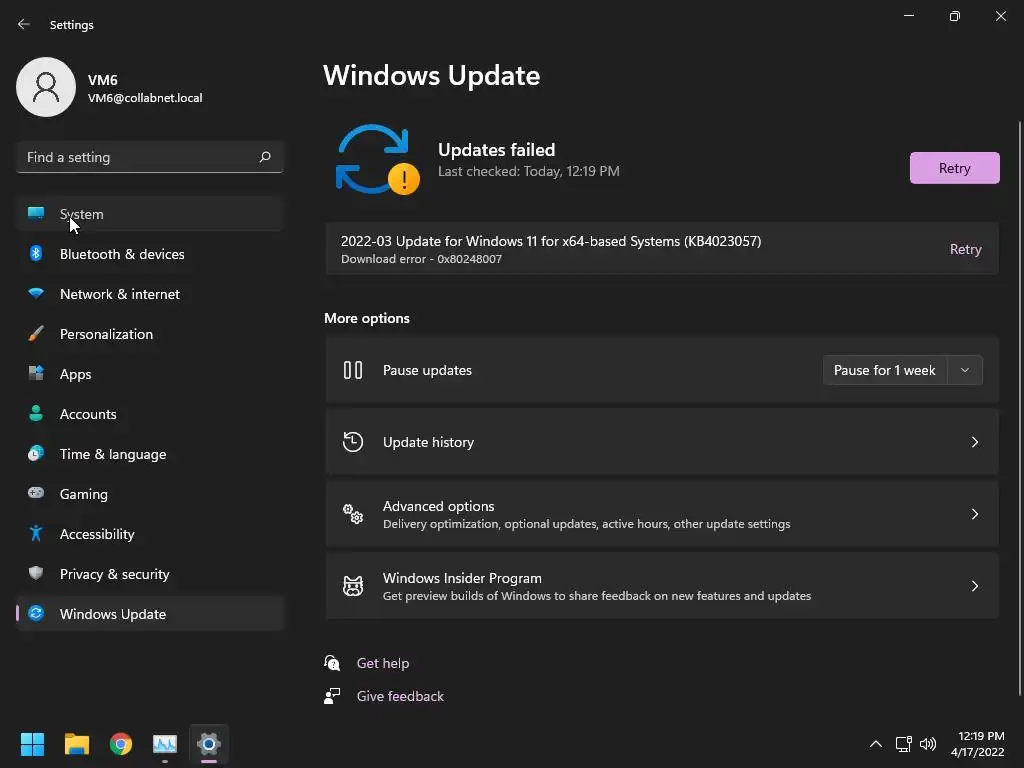Open the clock and date in the taskbar
1024x768 pixels.
[978, 744]
